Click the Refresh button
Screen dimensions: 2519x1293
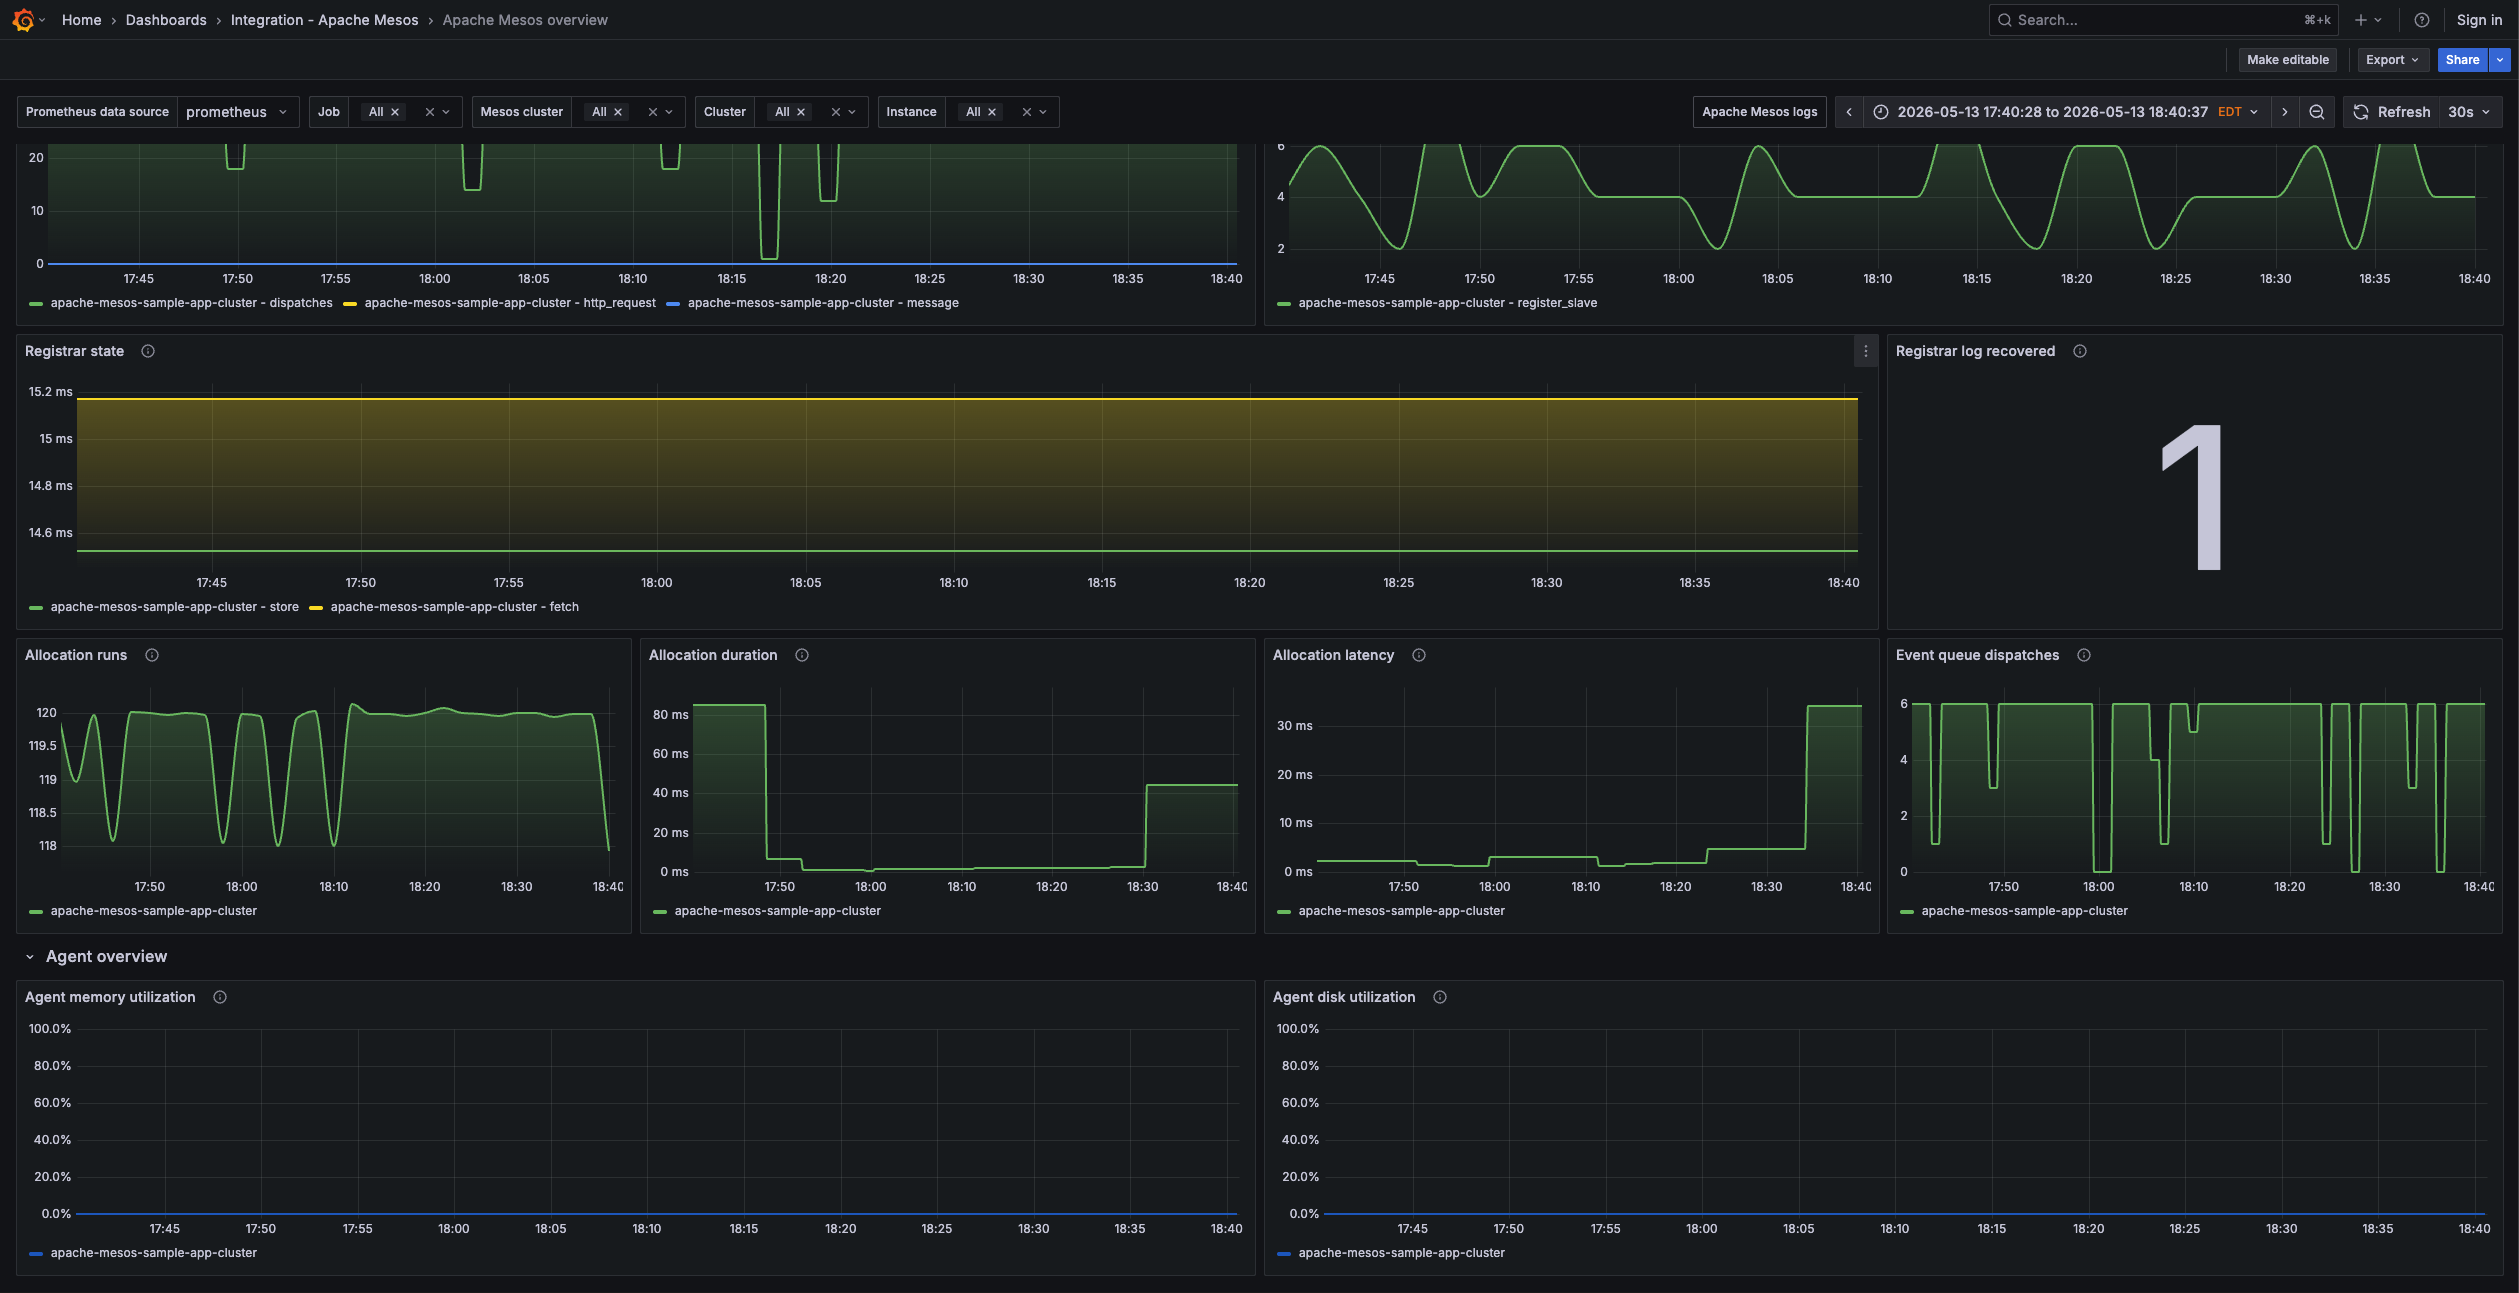pyautogui.click(x=2391, y=112)
